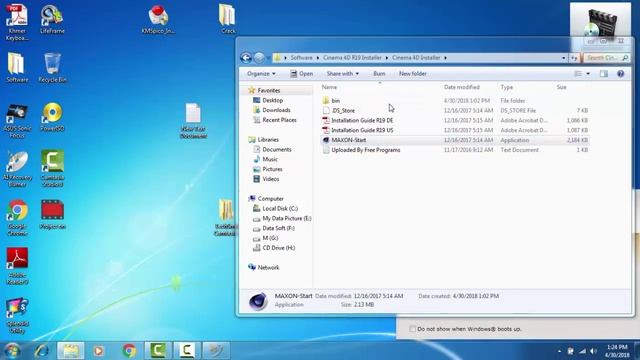Open the Khmer Keyboard PDF desktop icon
The height and width of the screenshot is (360, 640).
[17, 22]
